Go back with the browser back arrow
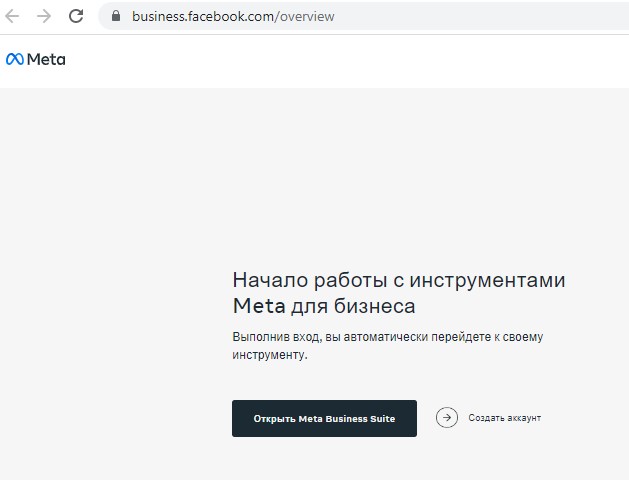The image size is (629, 480). [12, 16]
